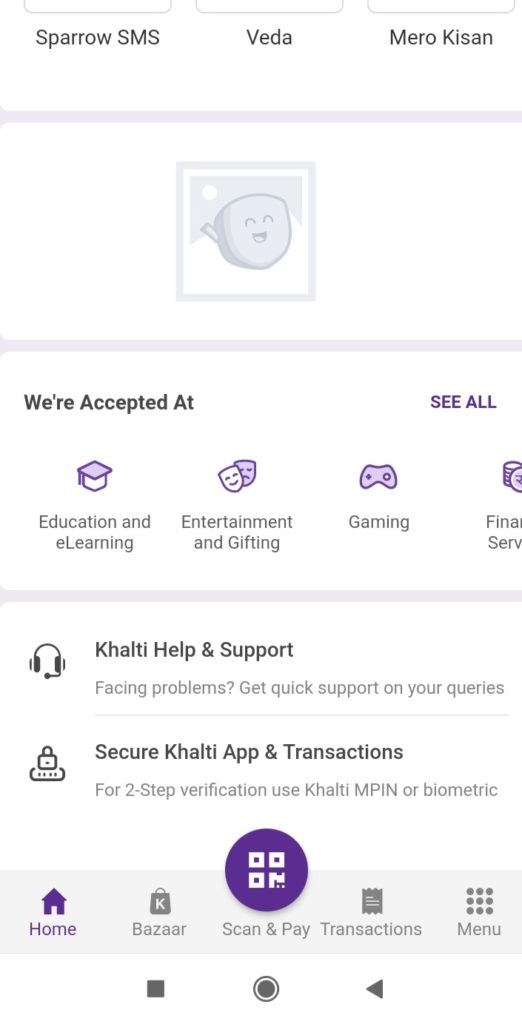
Task: Click SEE ALL for accepted merchants
Action: pyautogui.click(x=463, y=402)
